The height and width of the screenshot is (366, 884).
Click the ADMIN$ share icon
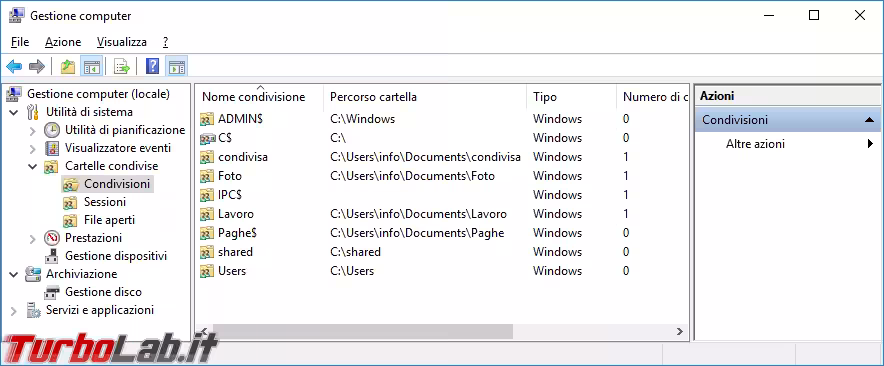pyautogui.click(x=207, y=119)
